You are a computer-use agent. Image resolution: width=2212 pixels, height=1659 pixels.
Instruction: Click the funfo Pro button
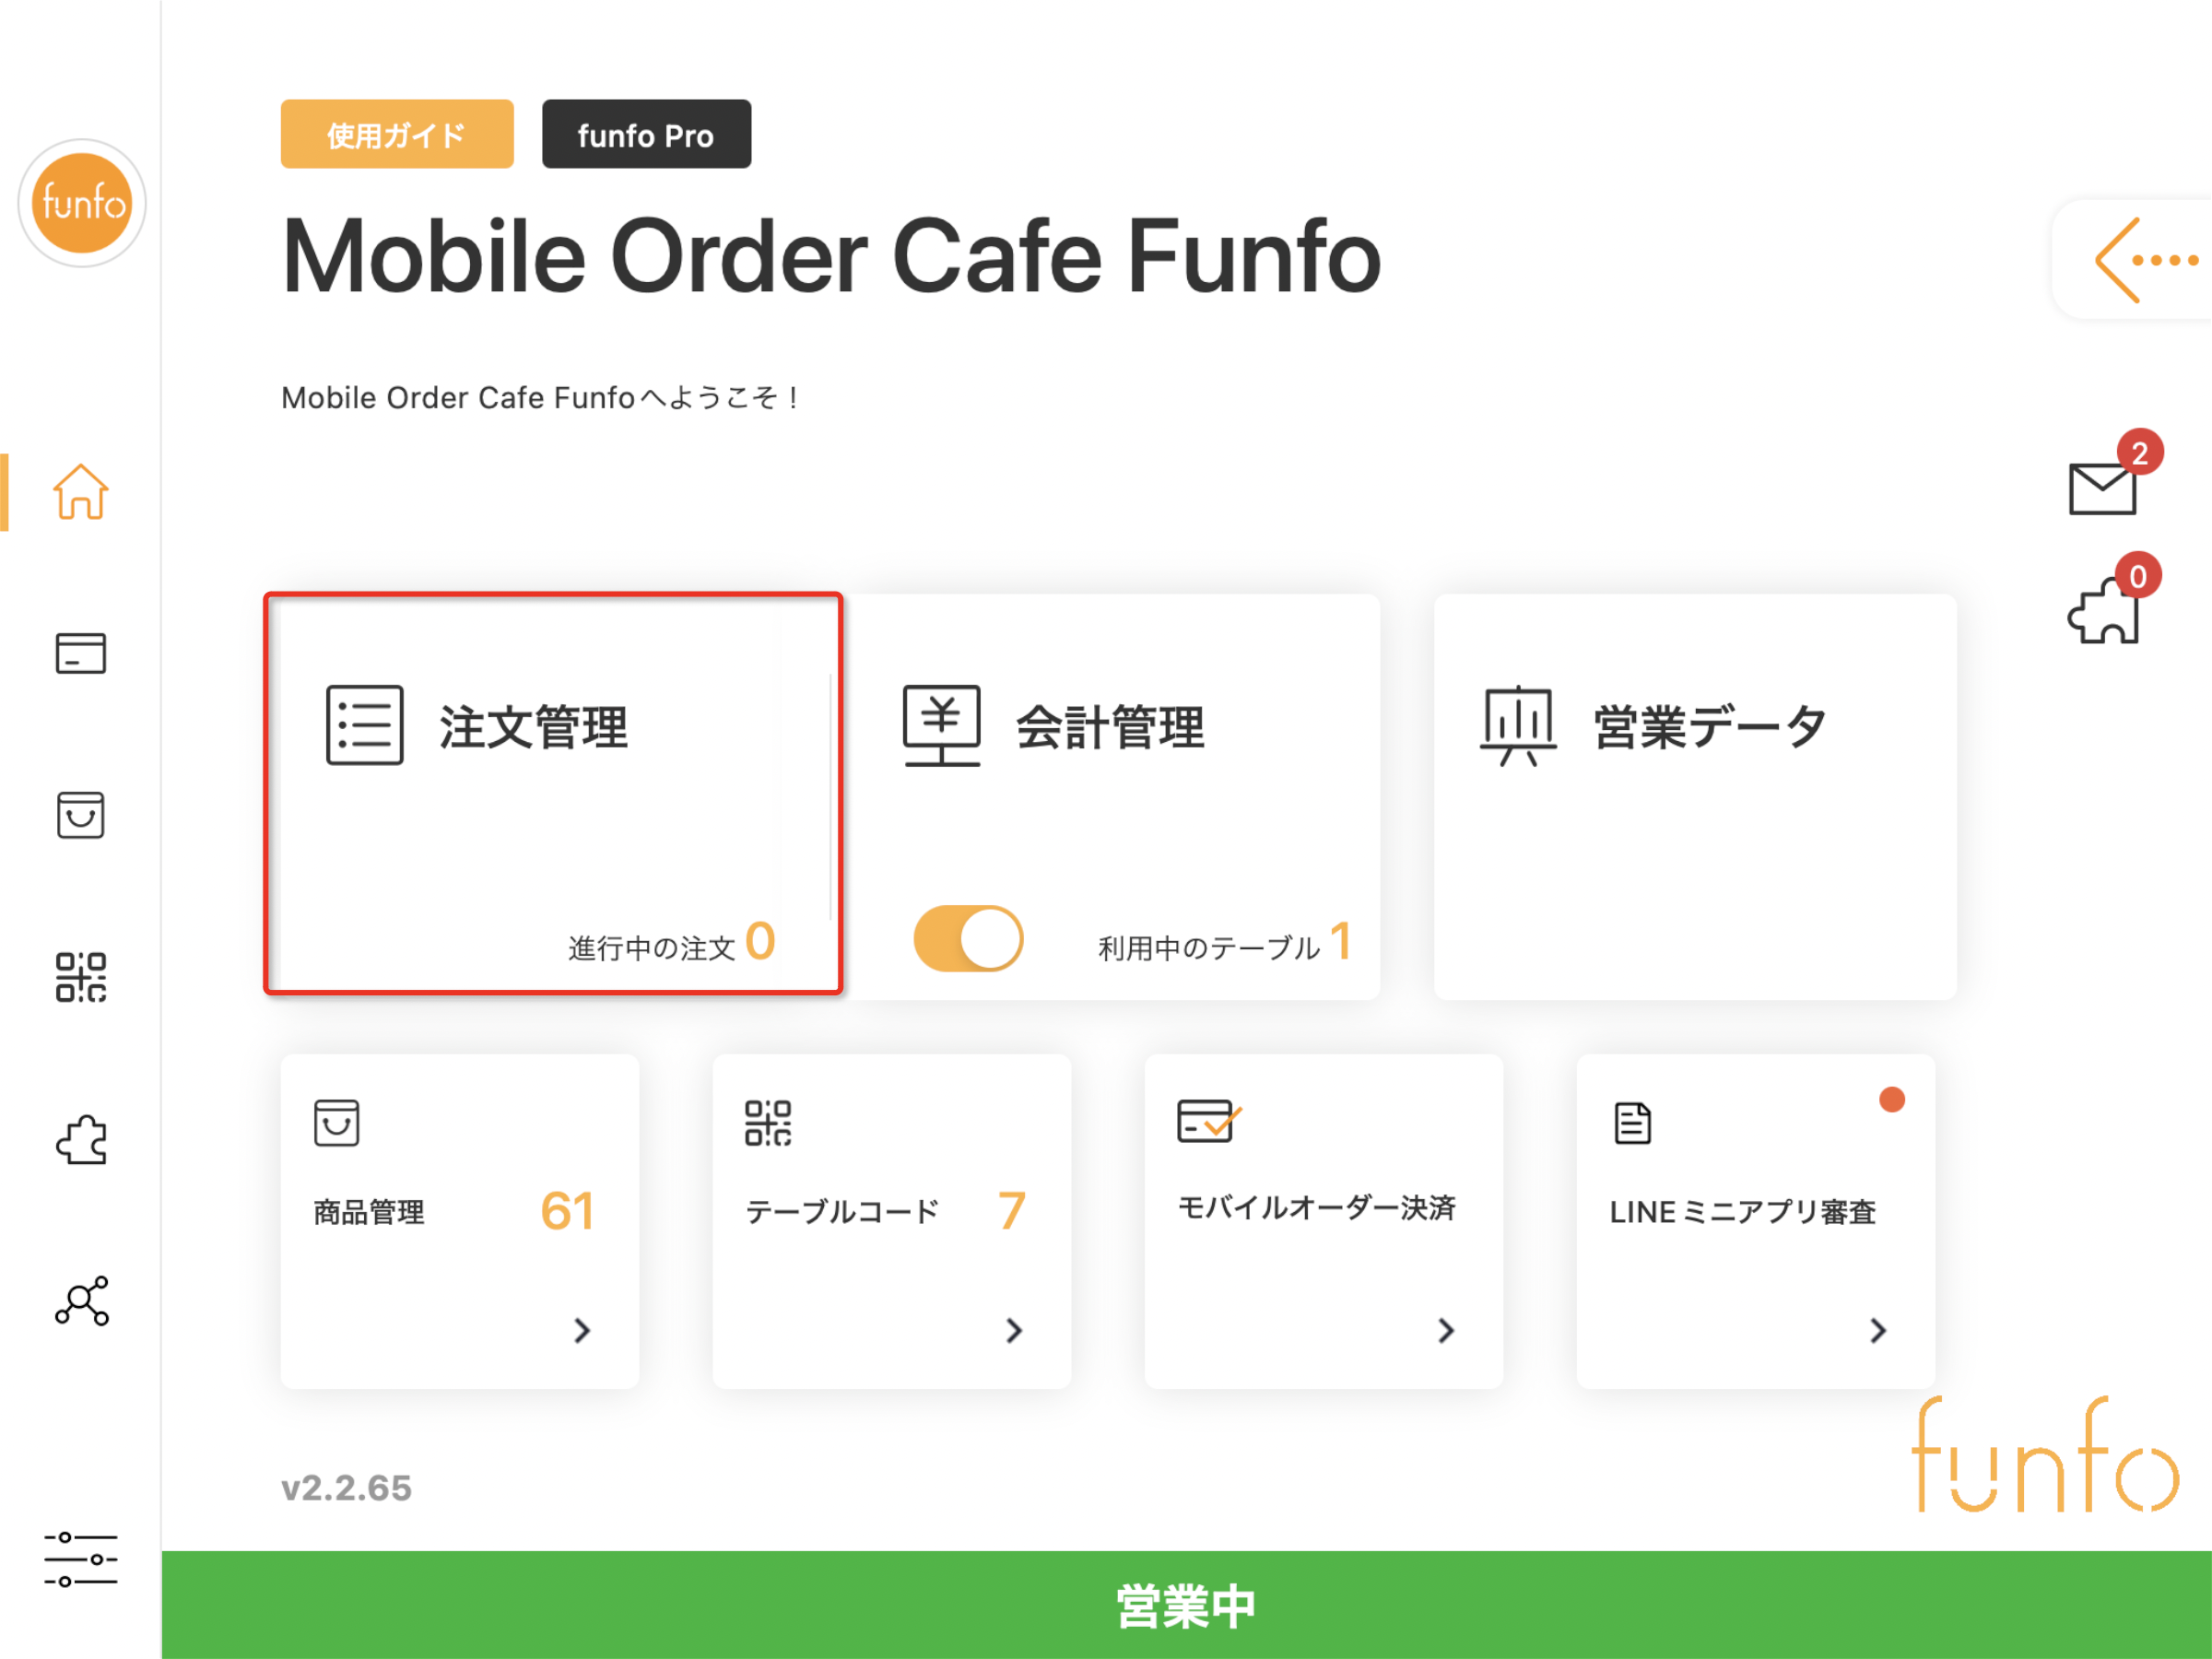(646, 134)
